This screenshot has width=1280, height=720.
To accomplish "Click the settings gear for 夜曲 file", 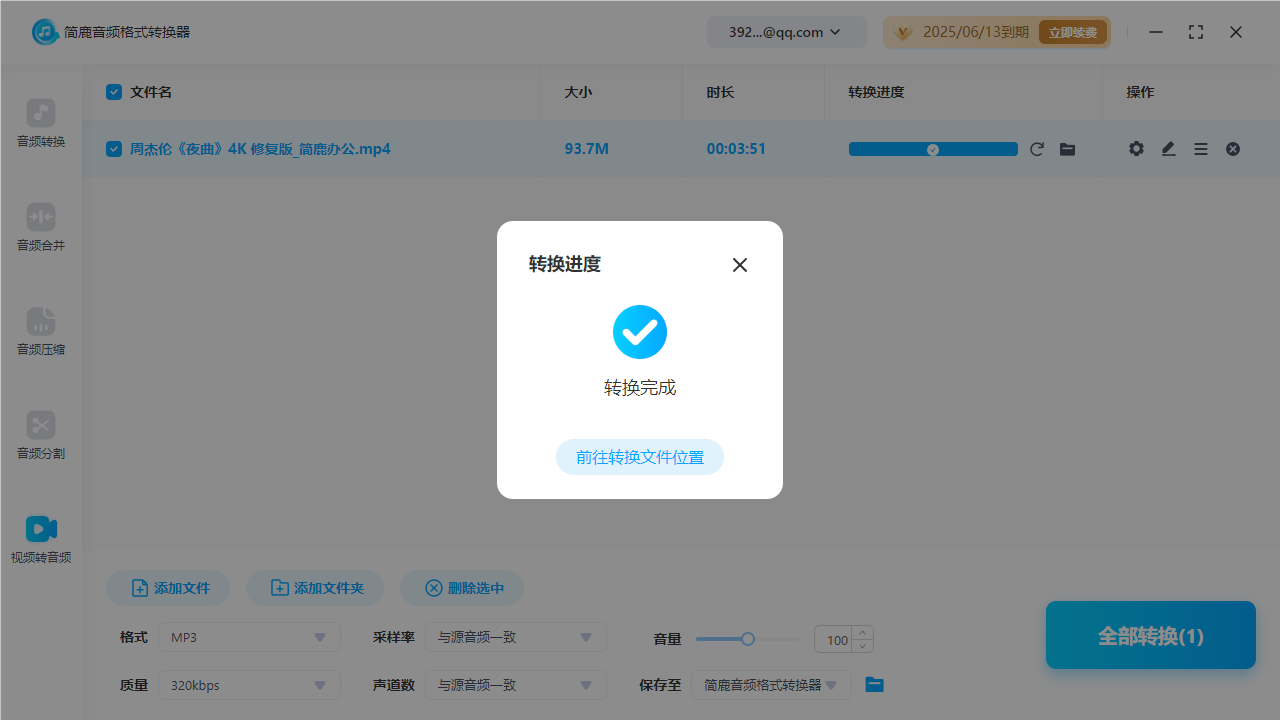I will (1136, 148).
